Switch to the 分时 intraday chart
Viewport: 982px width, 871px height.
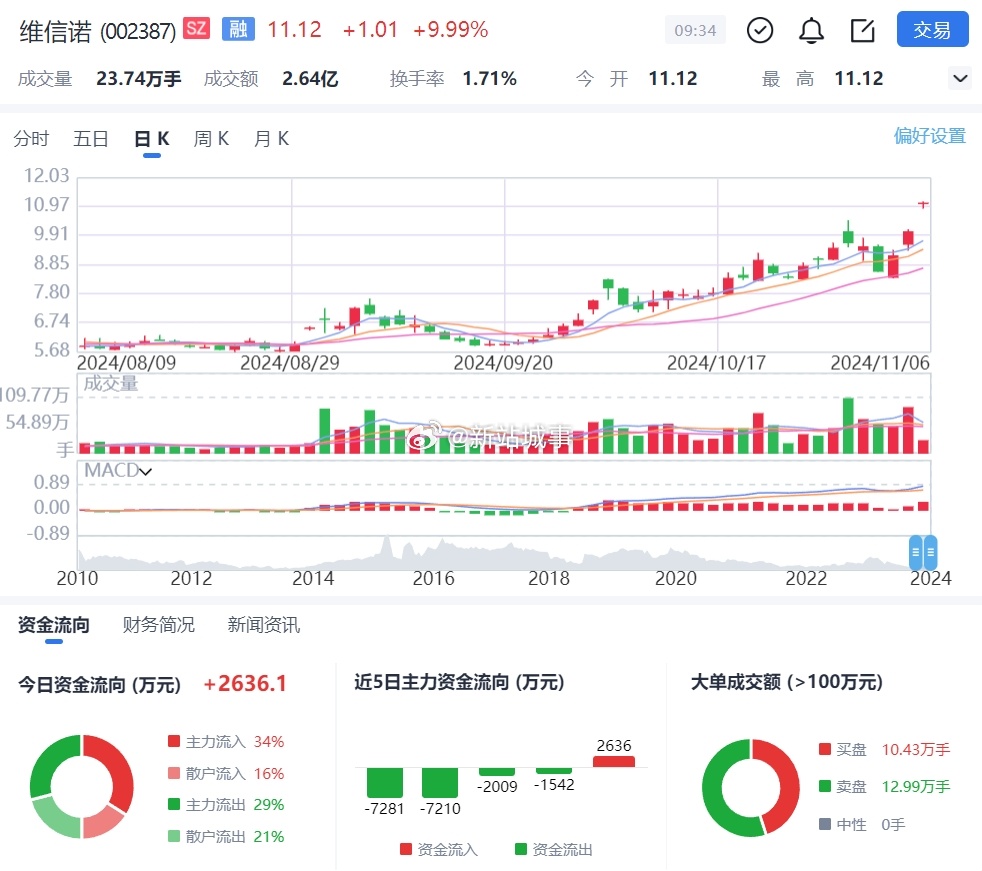click(x=31, y=138)
